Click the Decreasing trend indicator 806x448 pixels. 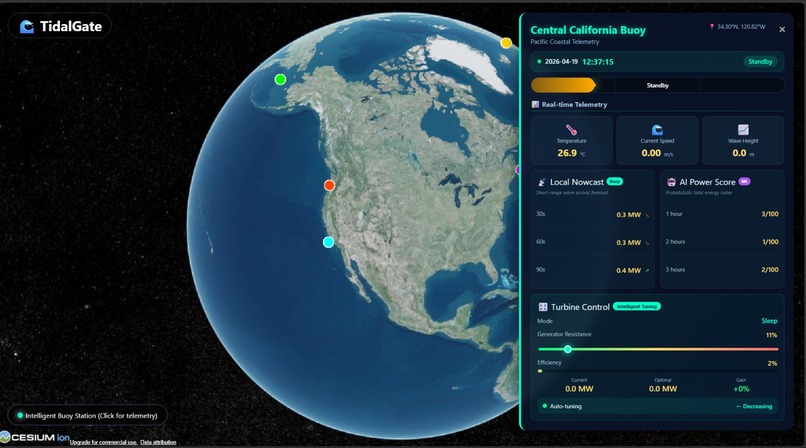(x=754, y=406)
